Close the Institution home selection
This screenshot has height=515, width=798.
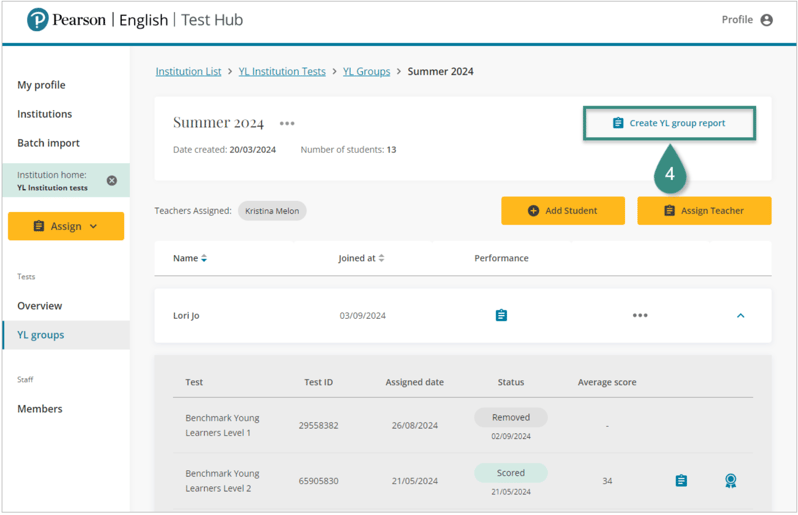(x=112, y=181)
